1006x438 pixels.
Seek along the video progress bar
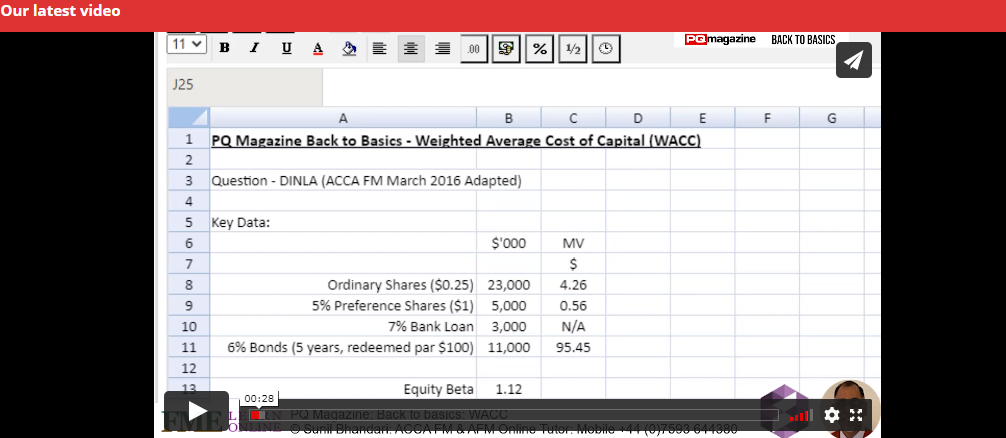click(x=514, y=416)
